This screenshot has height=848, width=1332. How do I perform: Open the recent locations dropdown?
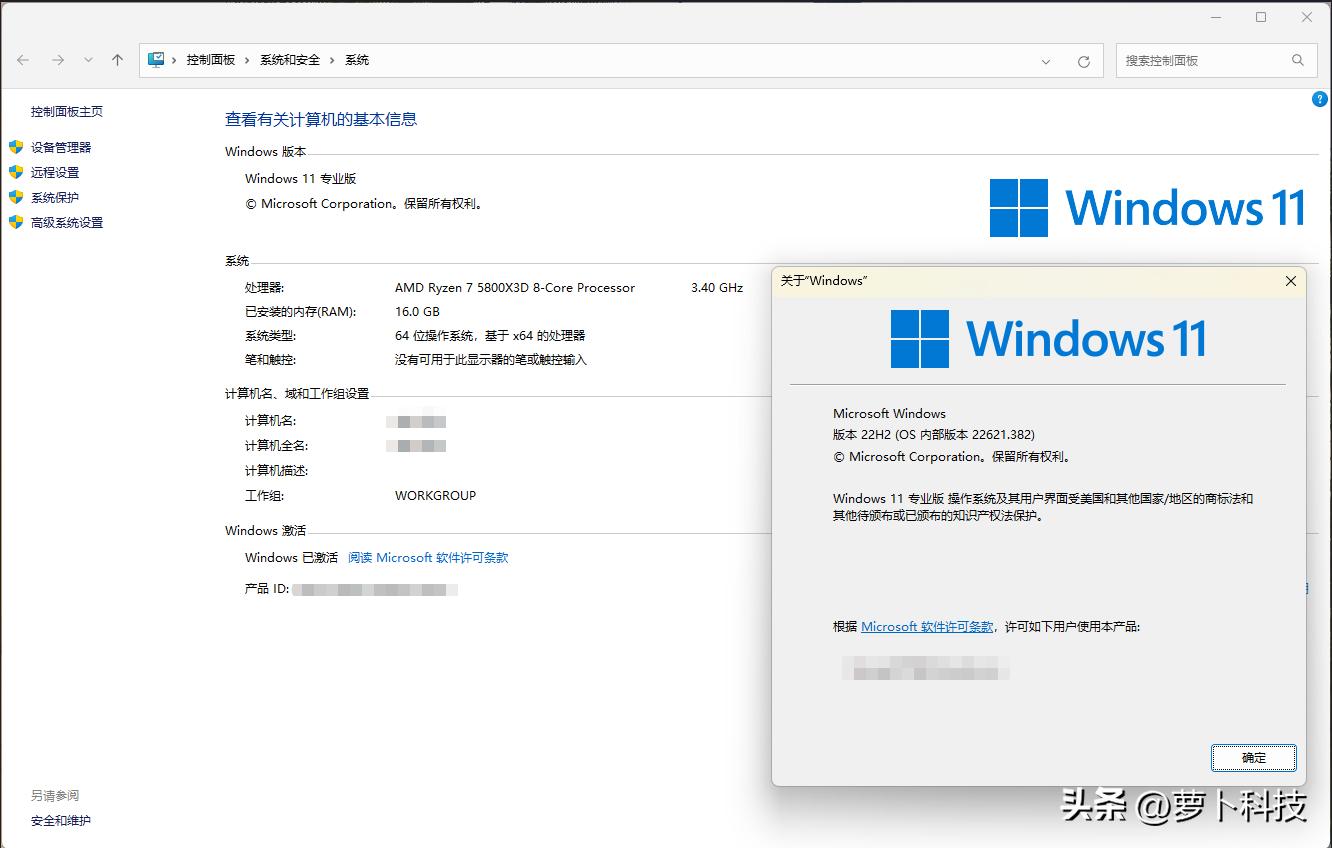coord(88,60)
